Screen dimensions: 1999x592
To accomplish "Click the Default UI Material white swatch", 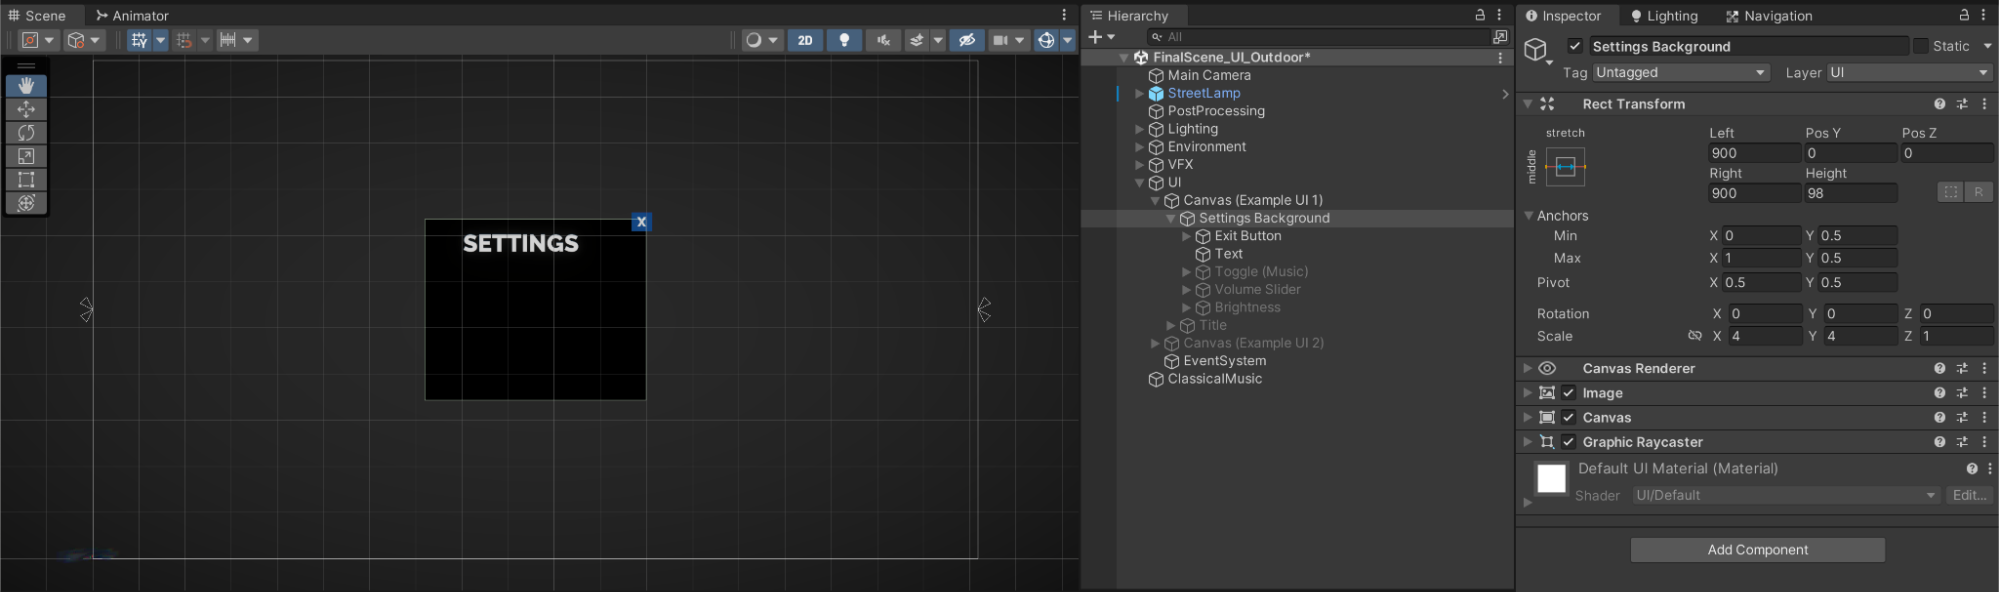I will (x=1551, y=479).
